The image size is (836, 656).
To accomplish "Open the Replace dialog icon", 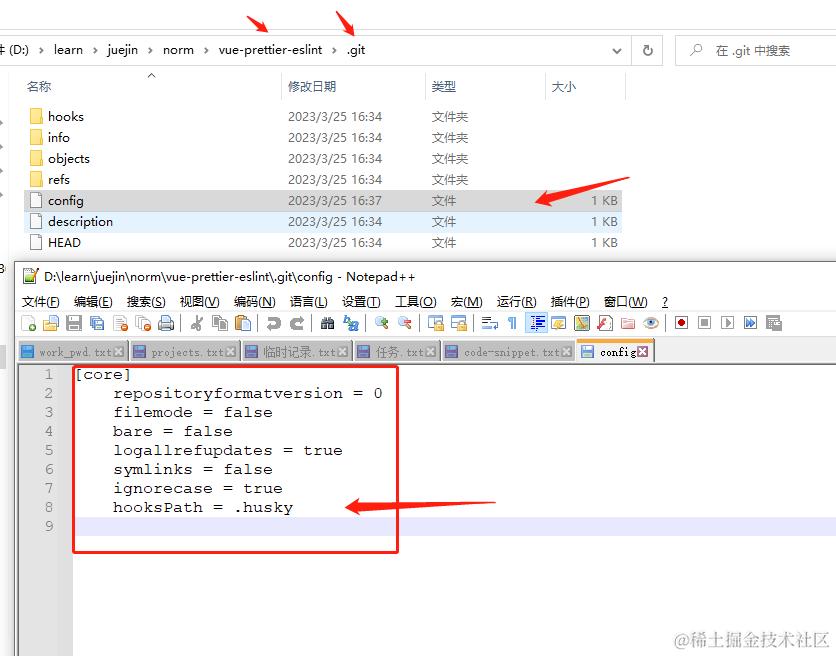I will pos(351,323).
